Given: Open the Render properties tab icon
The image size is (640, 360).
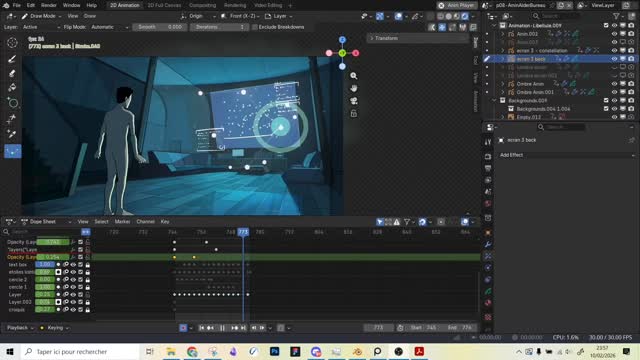Looking at the screenshot, I should click(x=488, y=156).
